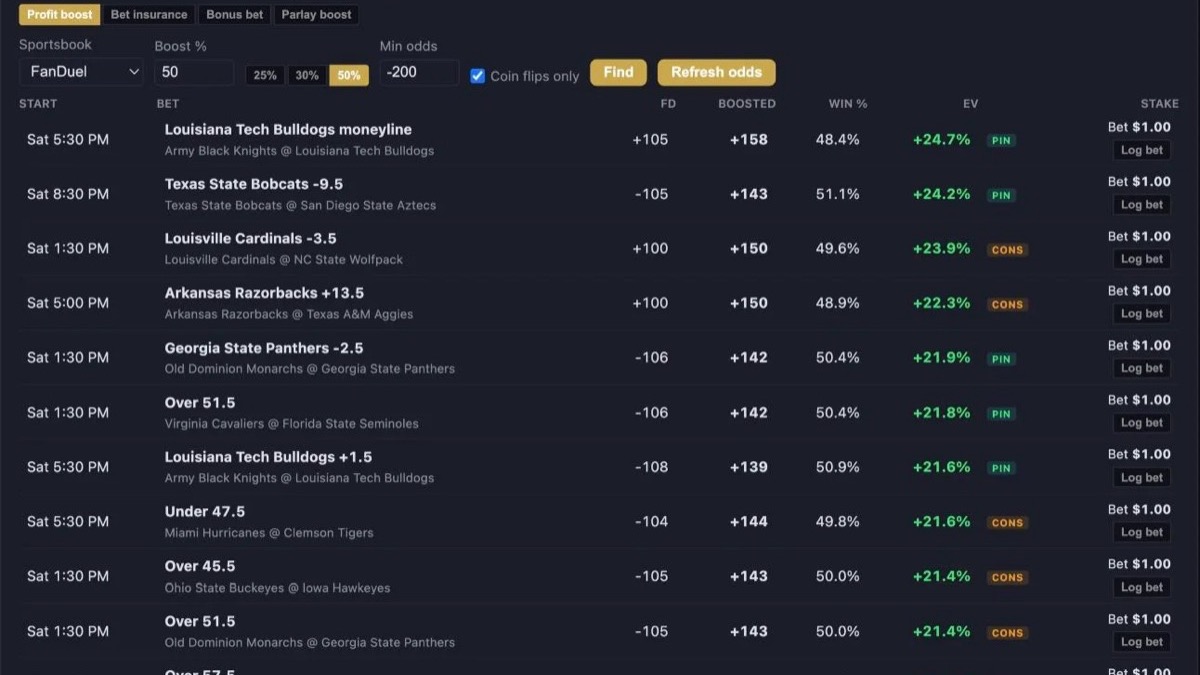
Task: Log bet for Under 47.5
Action: click(x=1141, y=532)
